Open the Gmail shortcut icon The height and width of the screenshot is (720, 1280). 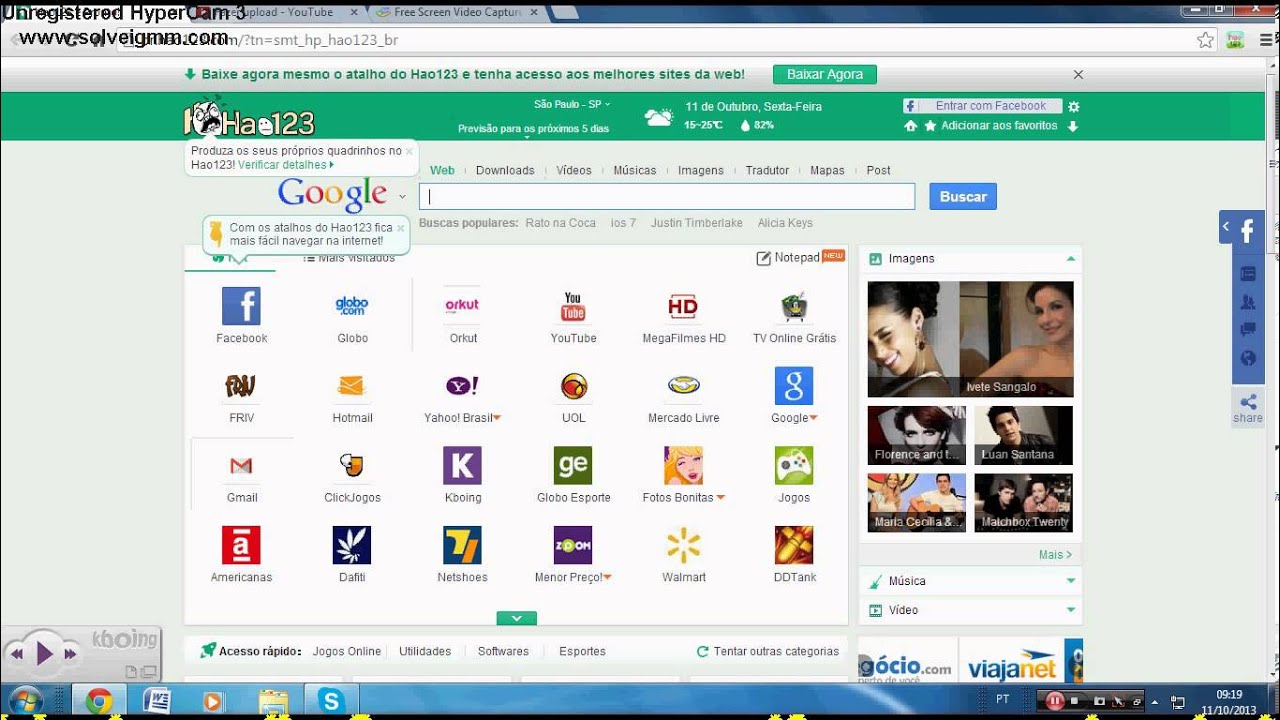click(241, 466)
